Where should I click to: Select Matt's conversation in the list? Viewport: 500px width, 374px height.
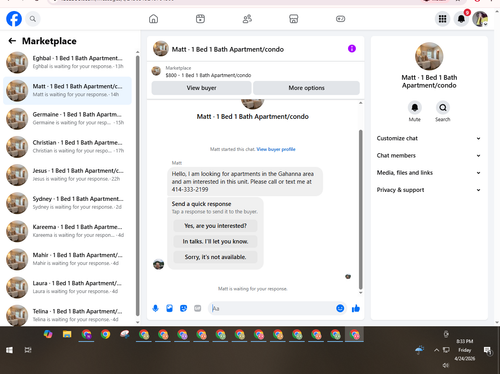point(67,90)
